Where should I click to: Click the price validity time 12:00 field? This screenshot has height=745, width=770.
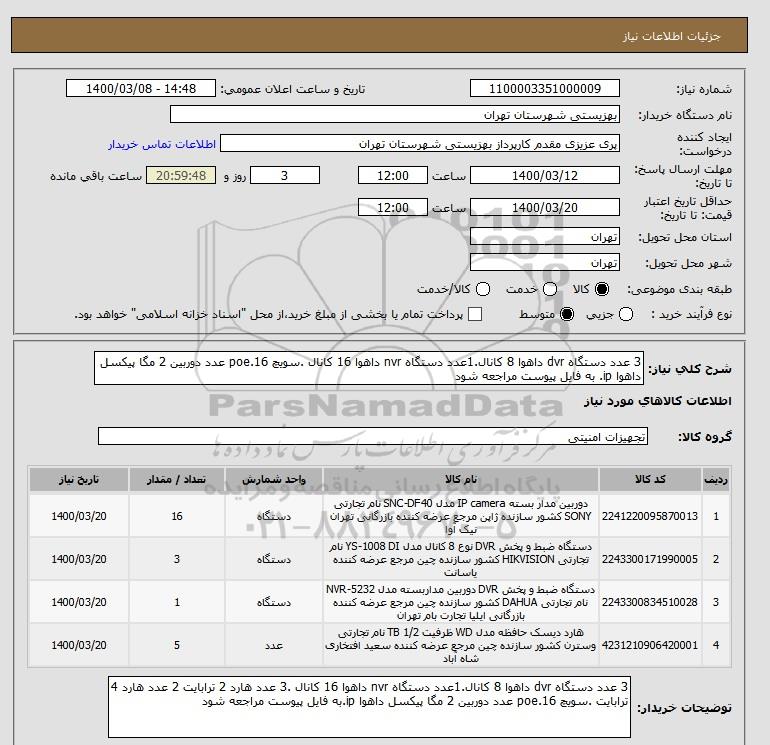click(393, 207)
